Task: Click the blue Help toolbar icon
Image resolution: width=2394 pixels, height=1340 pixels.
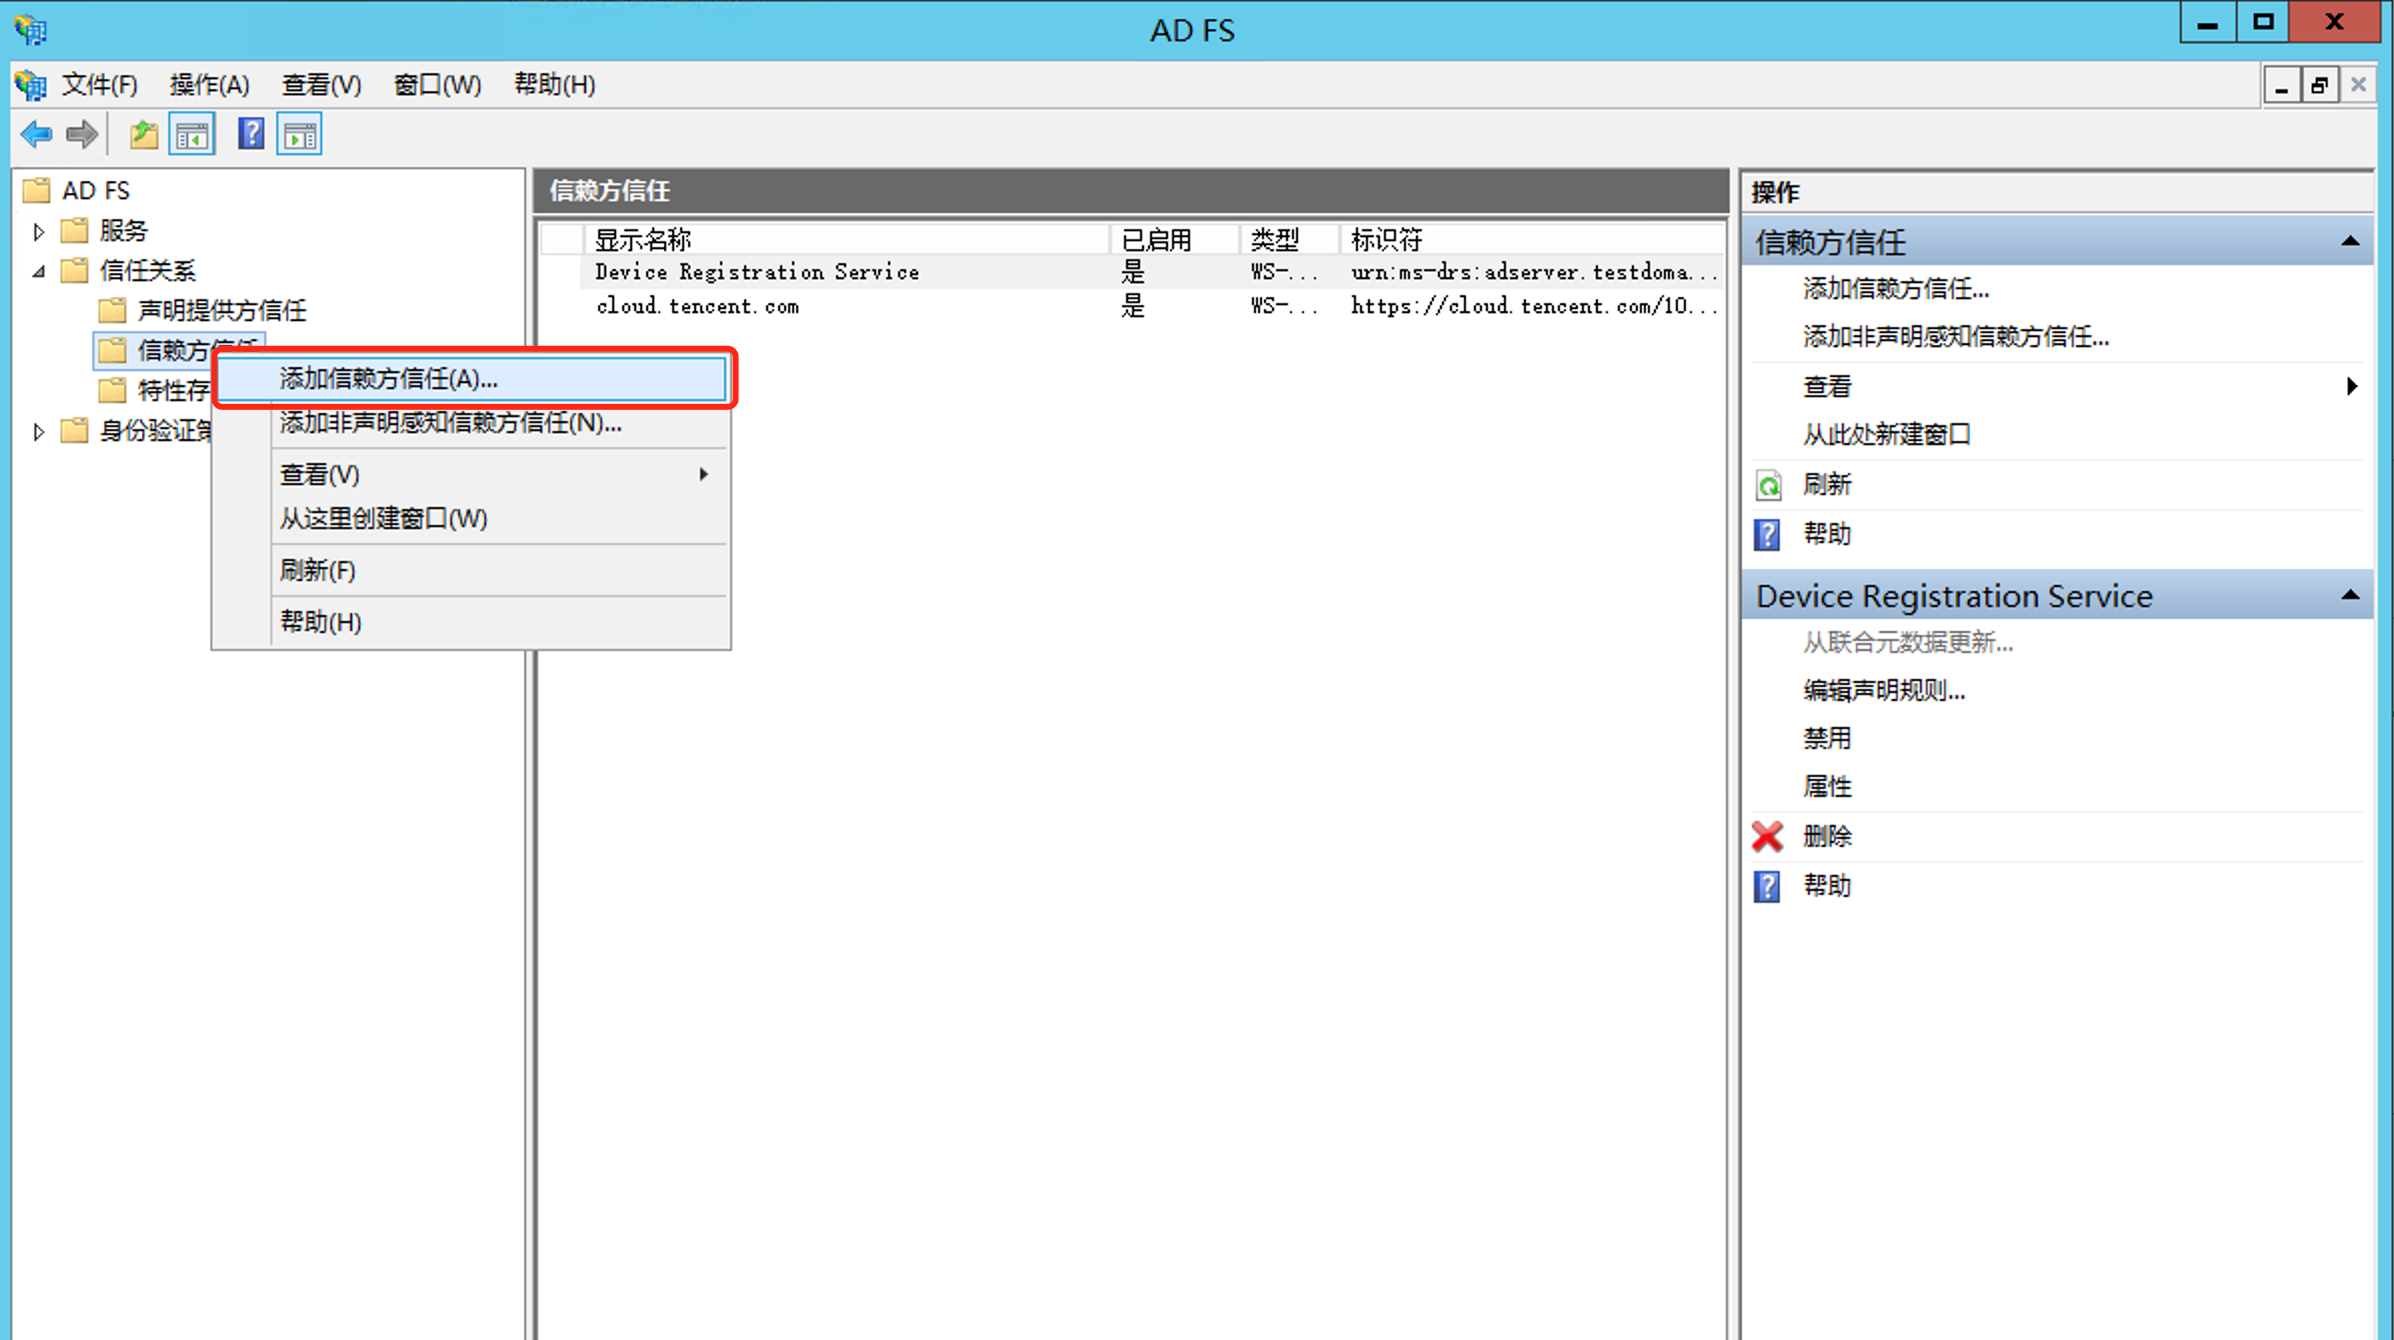Action: tap(250, 134)
